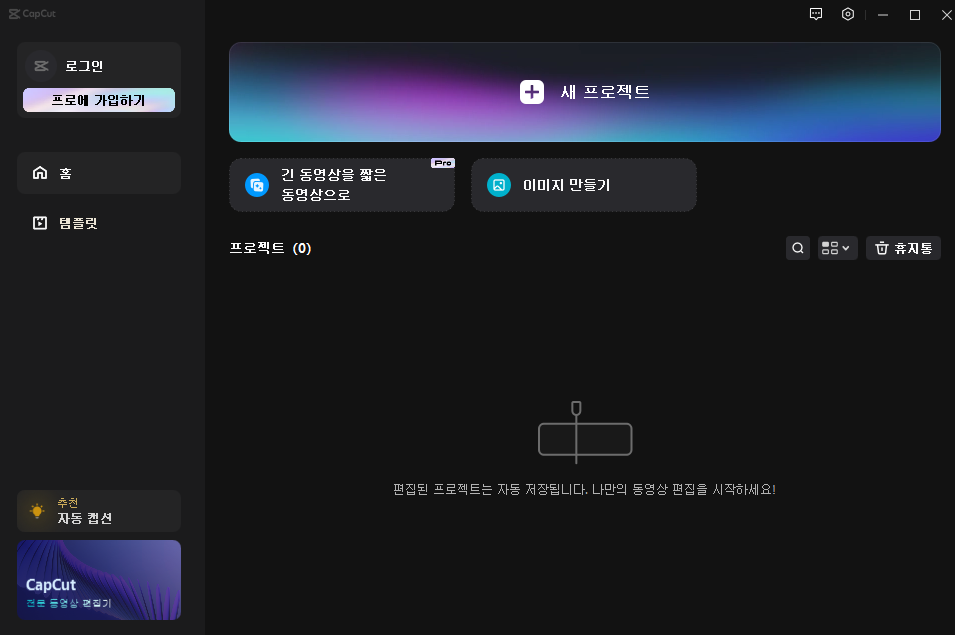Screen dimensions: 955x635
Task: Select the 긴 동영상을 짧은 동영상으로 Pro tool
Action: point(340,184)
